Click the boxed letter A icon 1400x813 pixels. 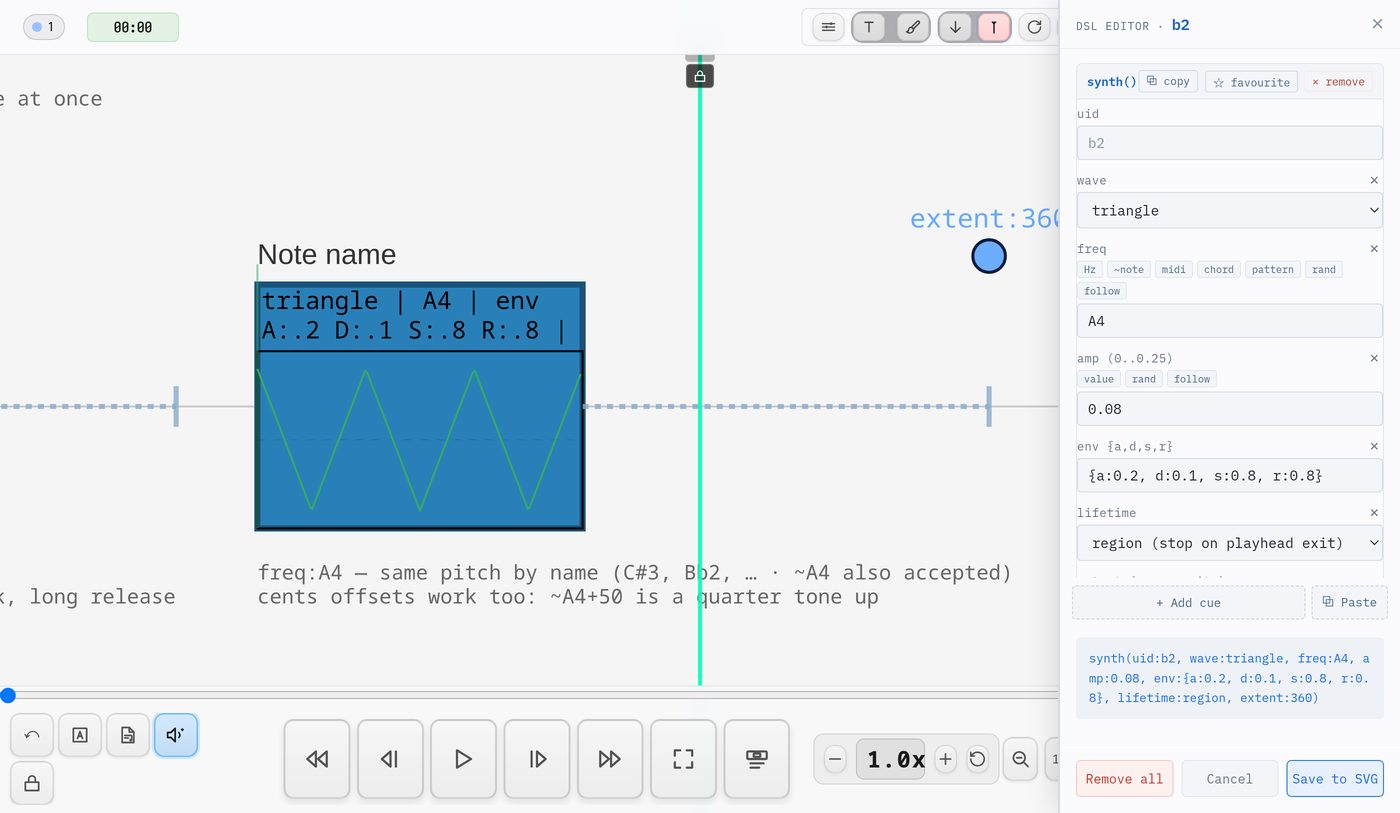click(80, 735)
